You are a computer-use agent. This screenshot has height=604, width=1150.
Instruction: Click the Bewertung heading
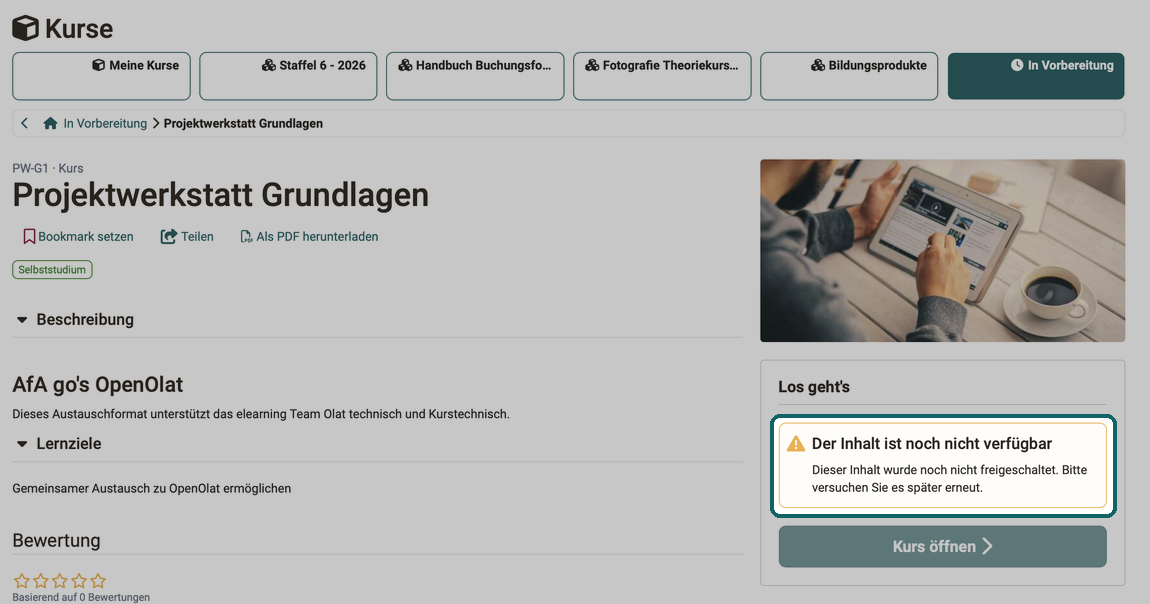point(56,540)
